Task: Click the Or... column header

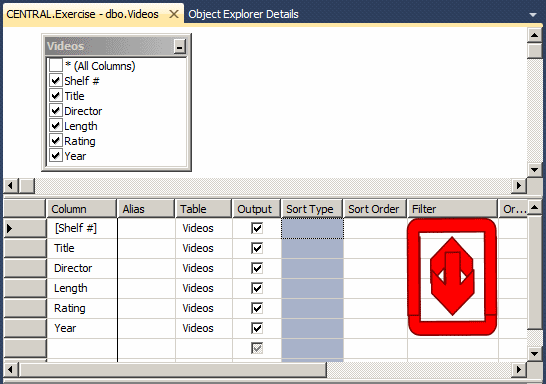Action: [x=513, y=209]
